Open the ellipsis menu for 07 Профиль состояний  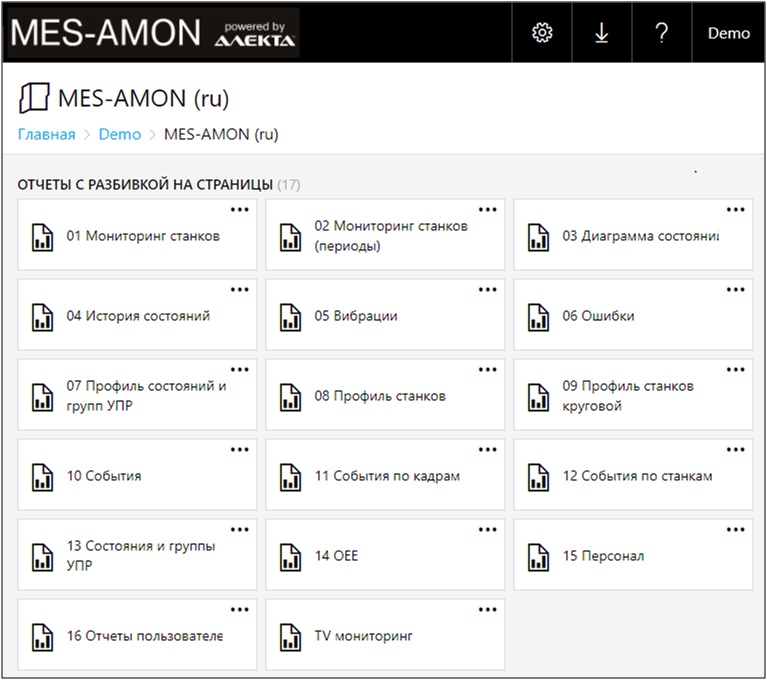(240, 370)
